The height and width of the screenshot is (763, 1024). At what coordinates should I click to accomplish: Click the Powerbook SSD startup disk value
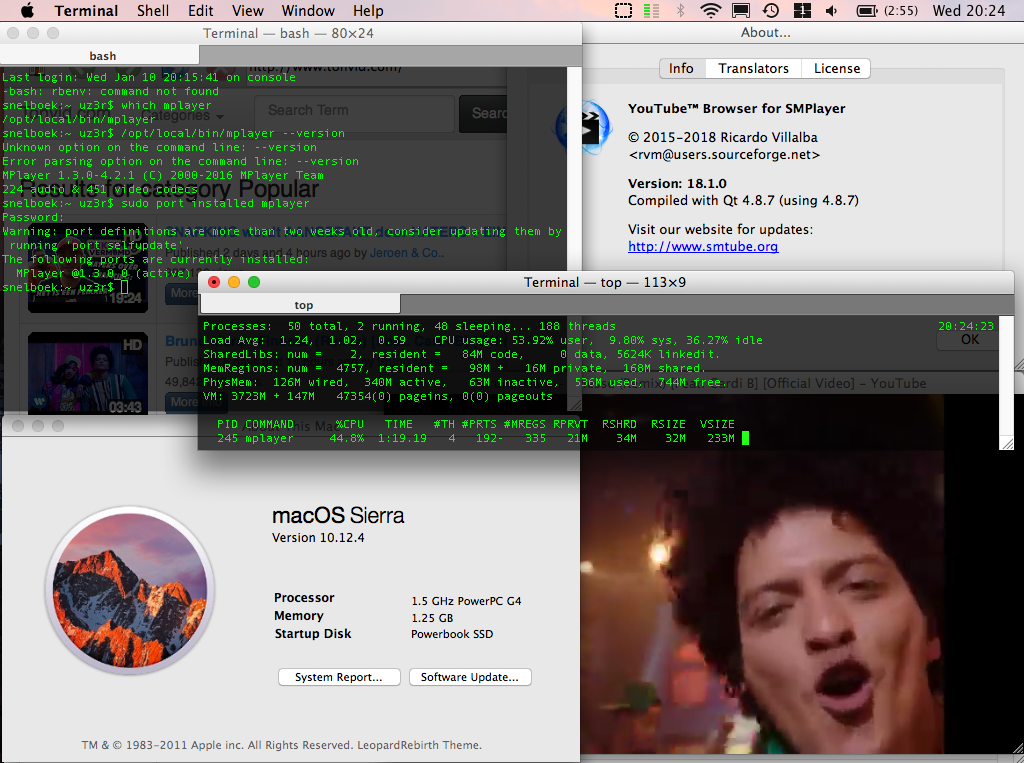coord(452,634)
